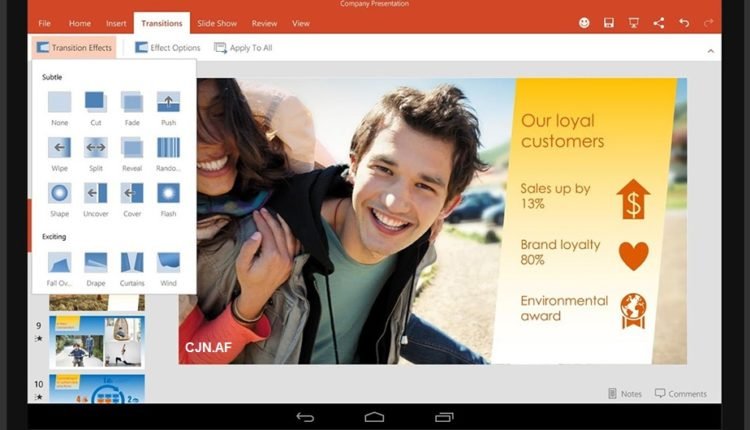Open the Comments pane
Screen dimensions: 750x430
coord(680,393)
